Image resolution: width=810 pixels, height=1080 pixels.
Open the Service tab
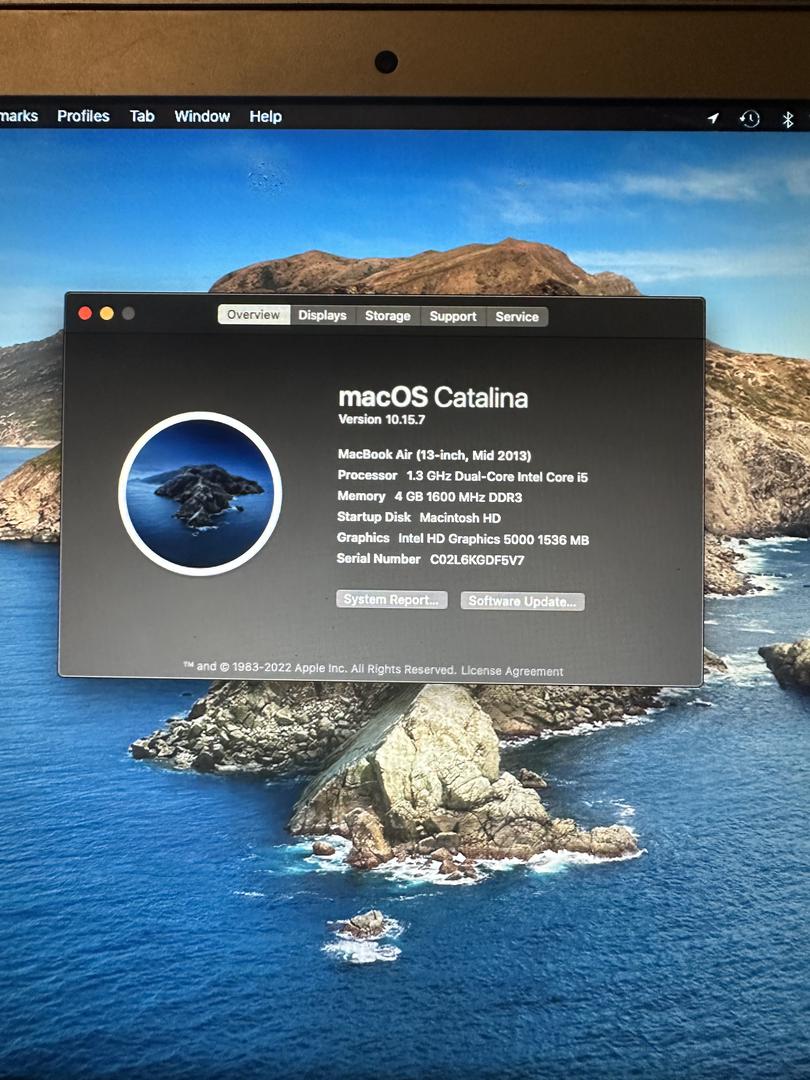tap(517, 317)
